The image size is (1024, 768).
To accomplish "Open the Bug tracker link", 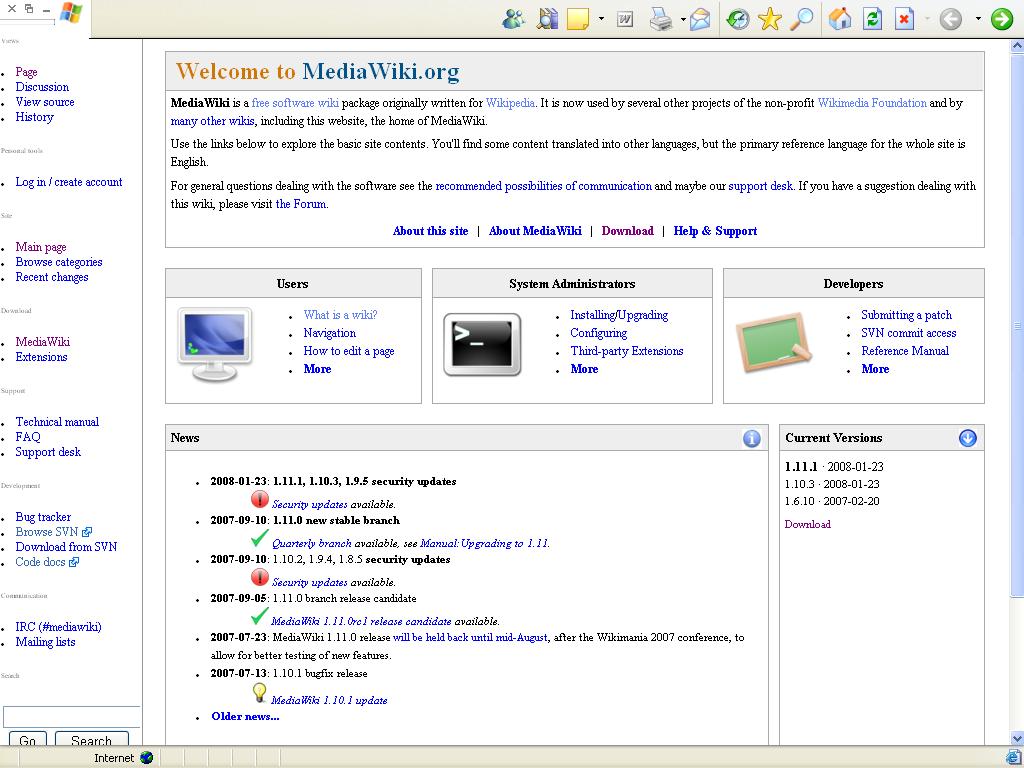I will pos(43,517).
